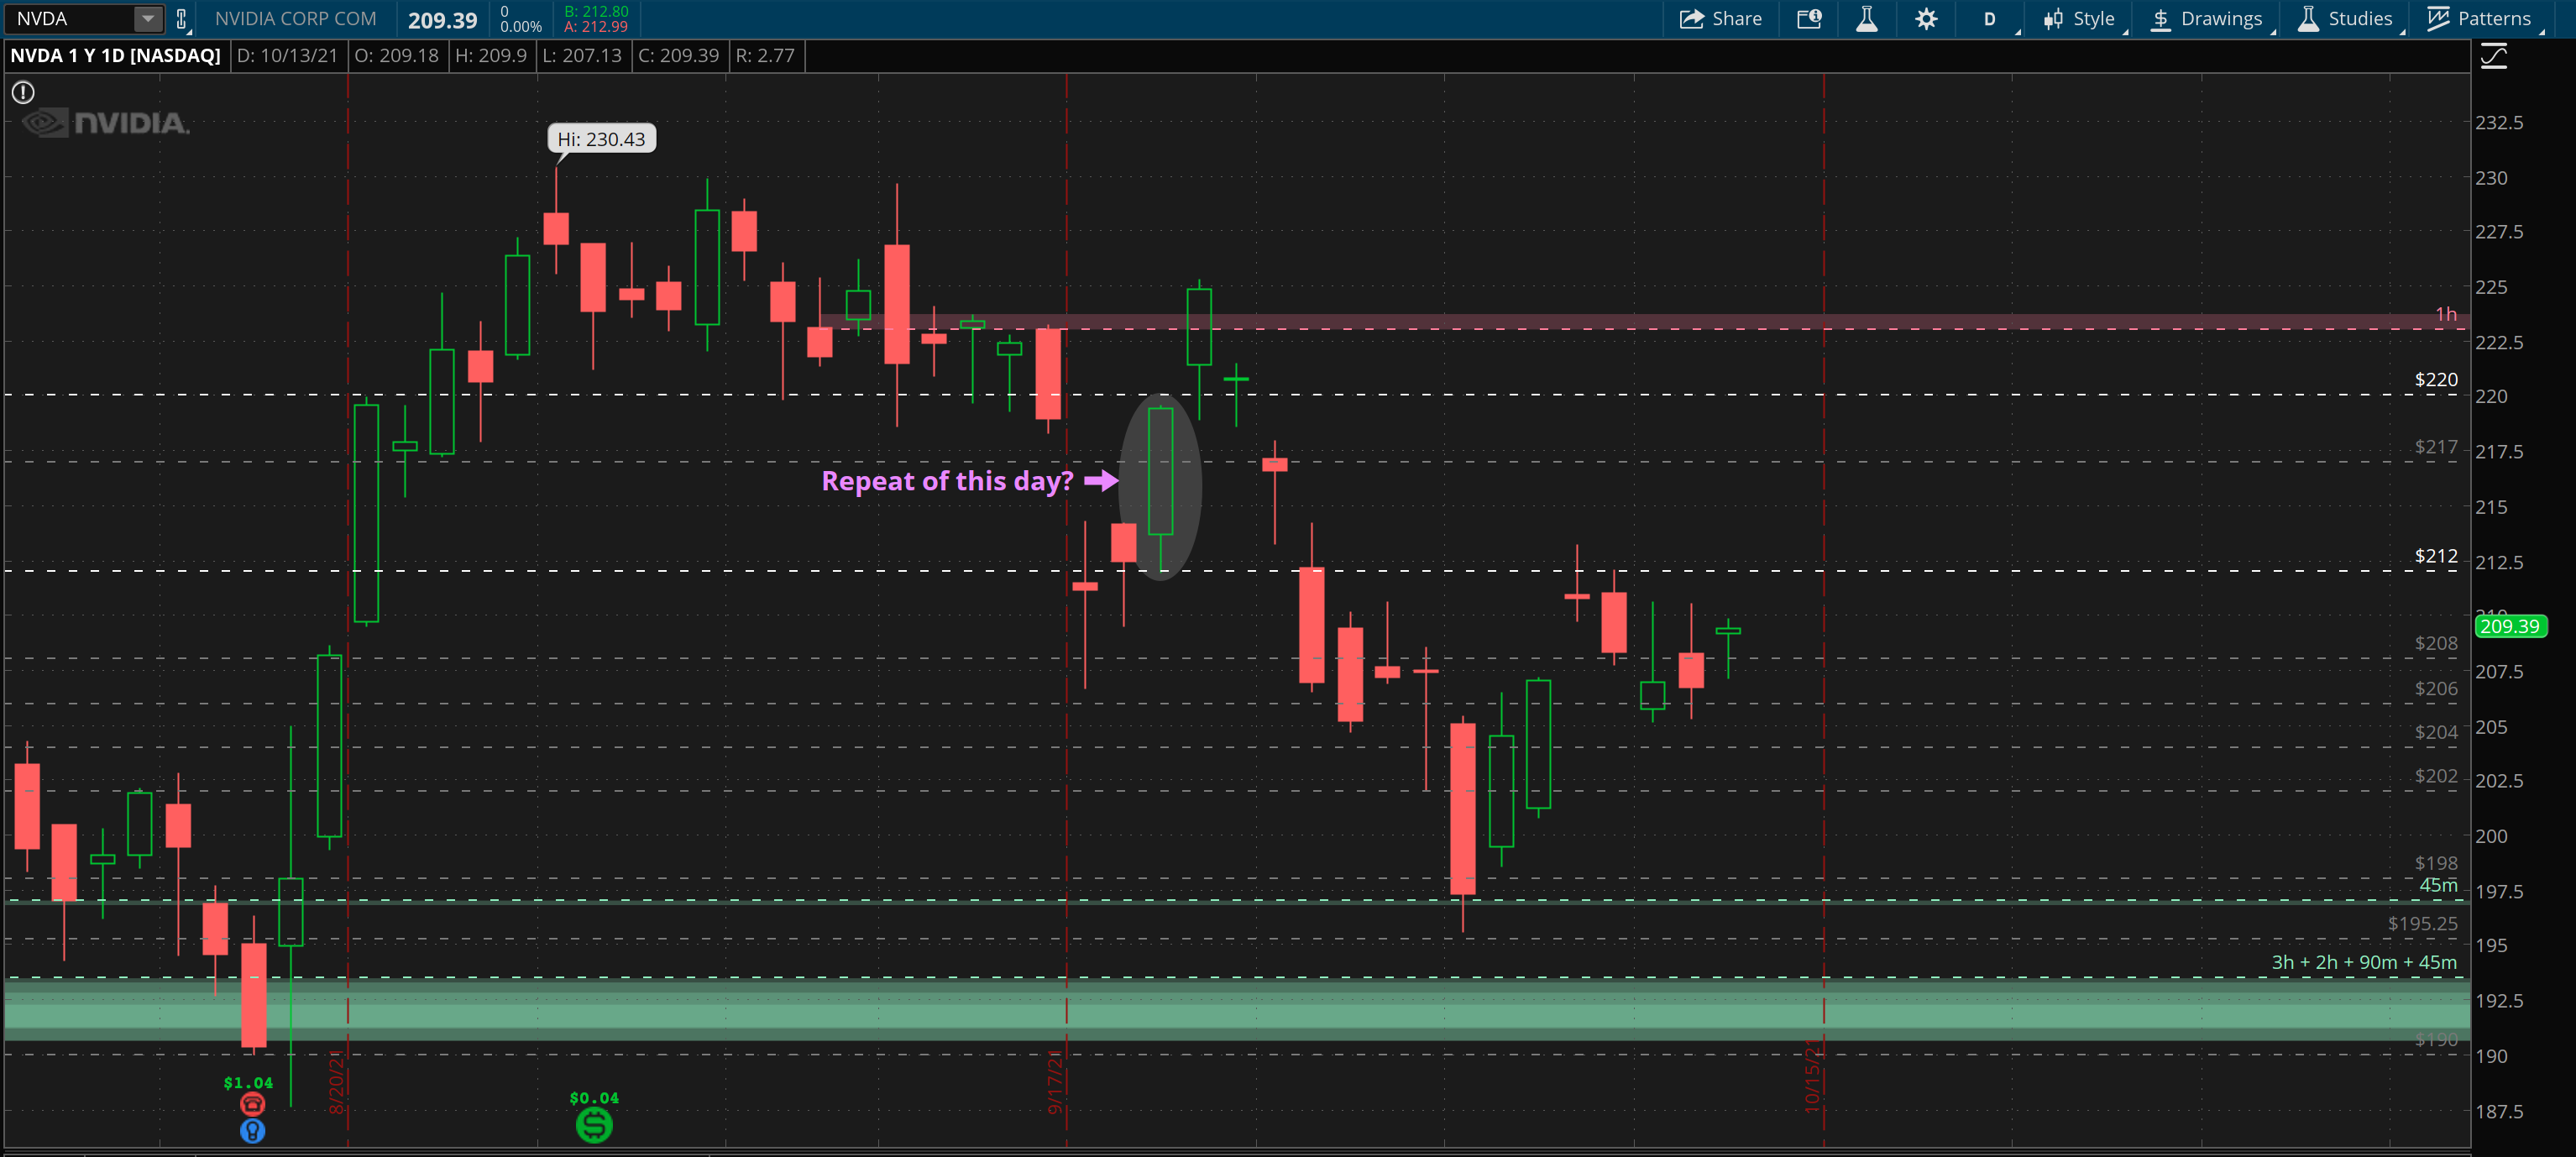Click the Share button
The width and height of the screenshot is (2576, 1157).
(1722, 18)
